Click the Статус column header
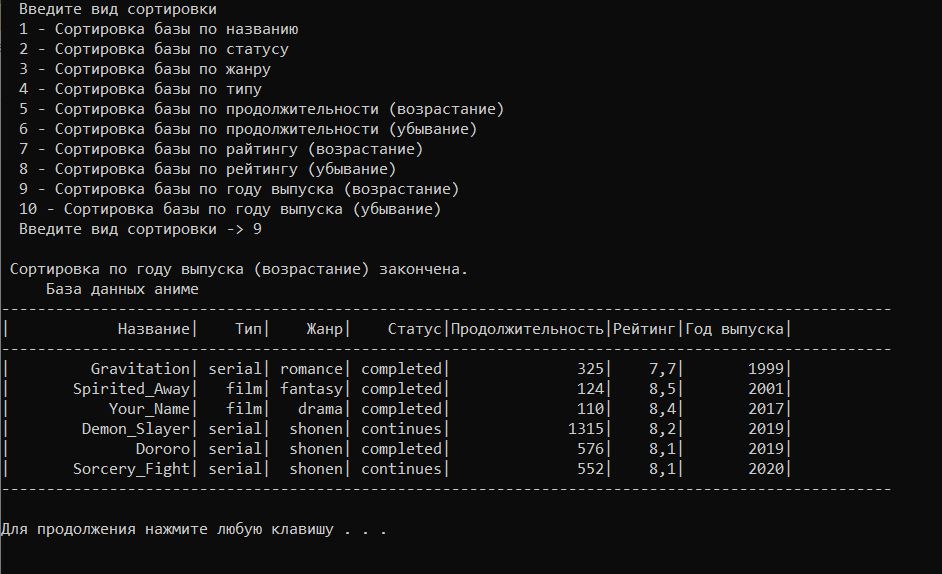The image size is (942, 574). tap(415, 329)
